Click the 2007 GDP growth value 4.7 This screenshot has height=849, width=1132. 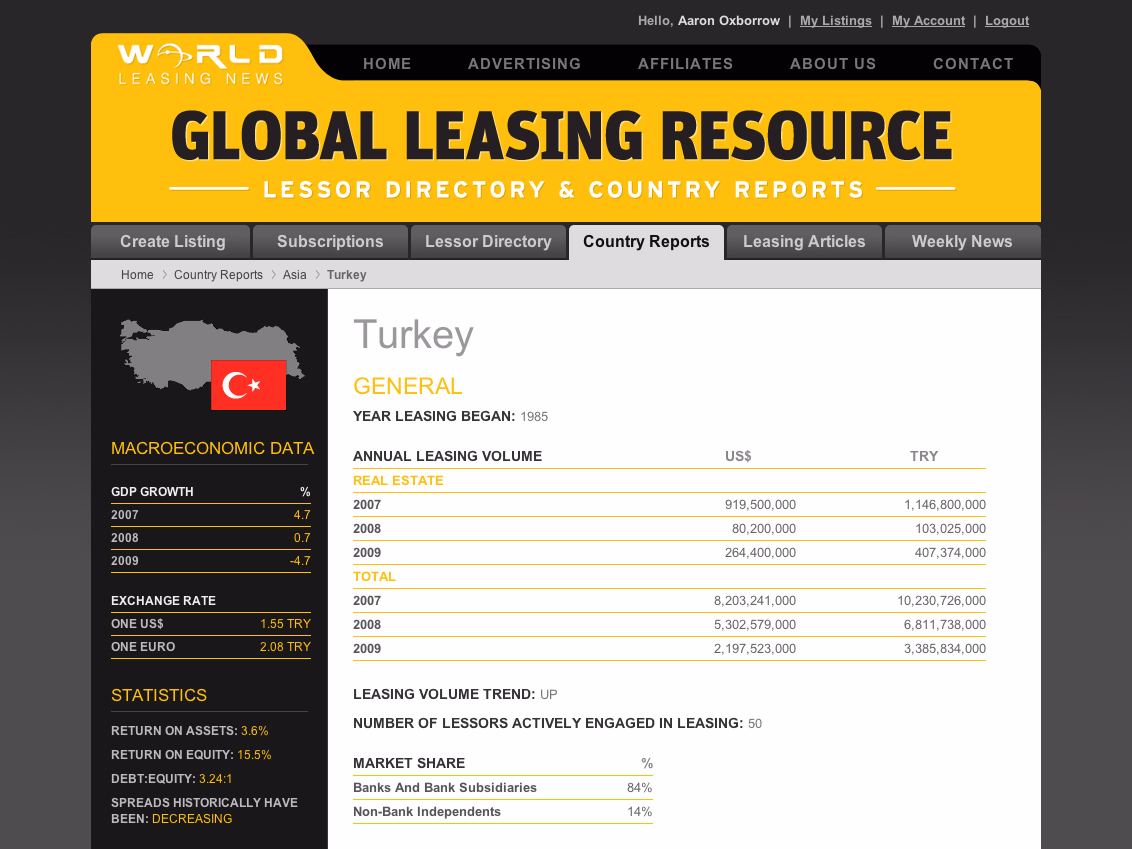pos(302,515)
